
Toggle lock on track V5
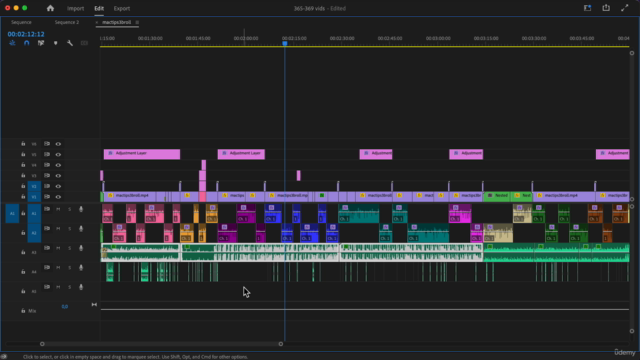click(x=23, y=155)
